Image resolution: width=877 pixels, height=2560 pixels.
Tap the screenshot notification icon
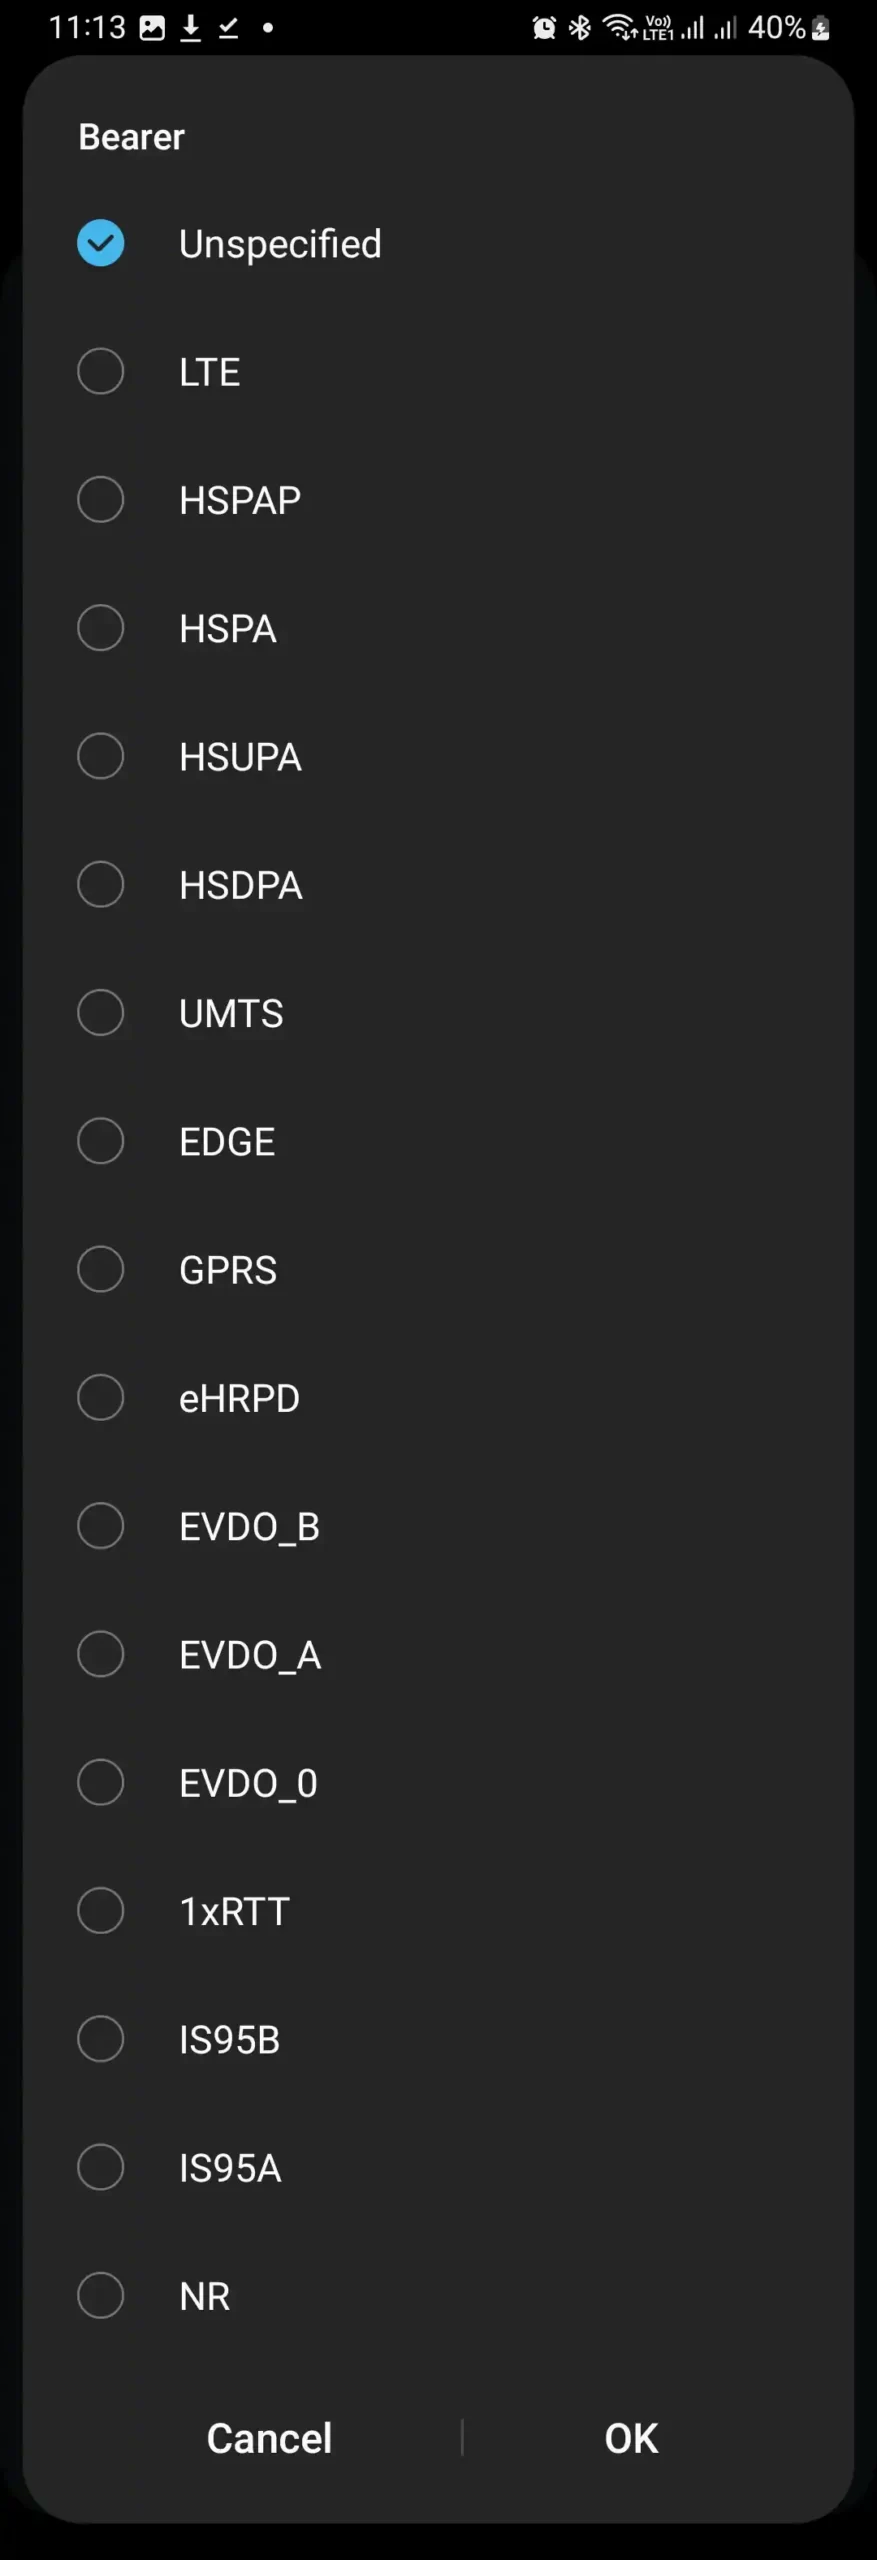[x=151, y=27]
